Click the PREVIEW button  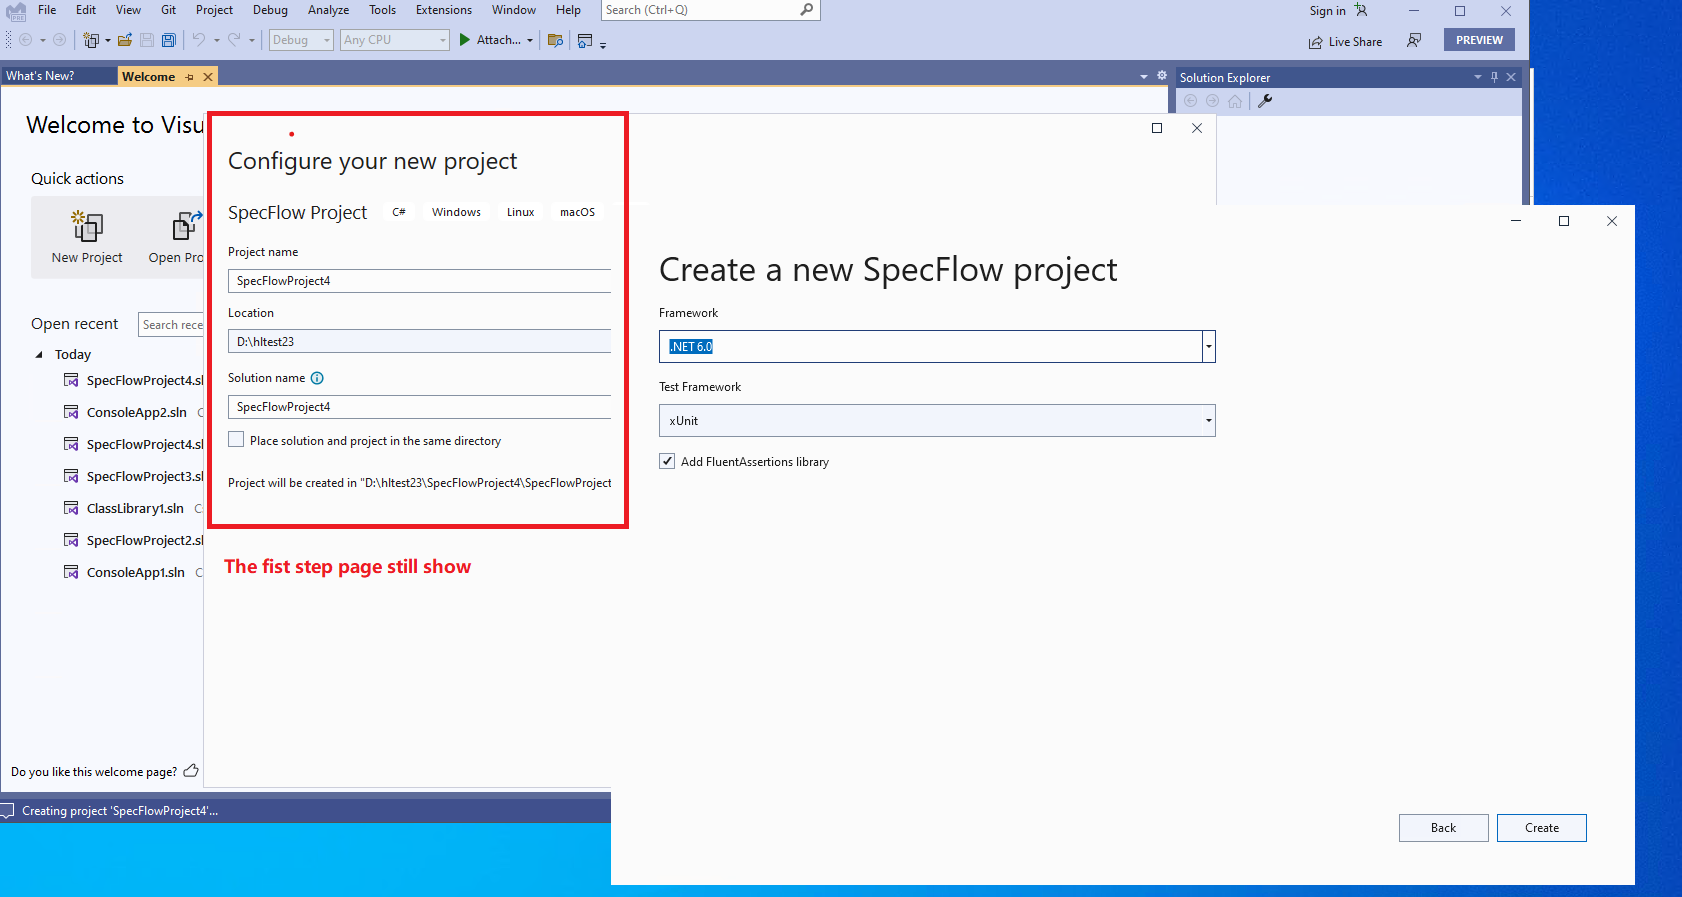click(x=1479, y=40)
